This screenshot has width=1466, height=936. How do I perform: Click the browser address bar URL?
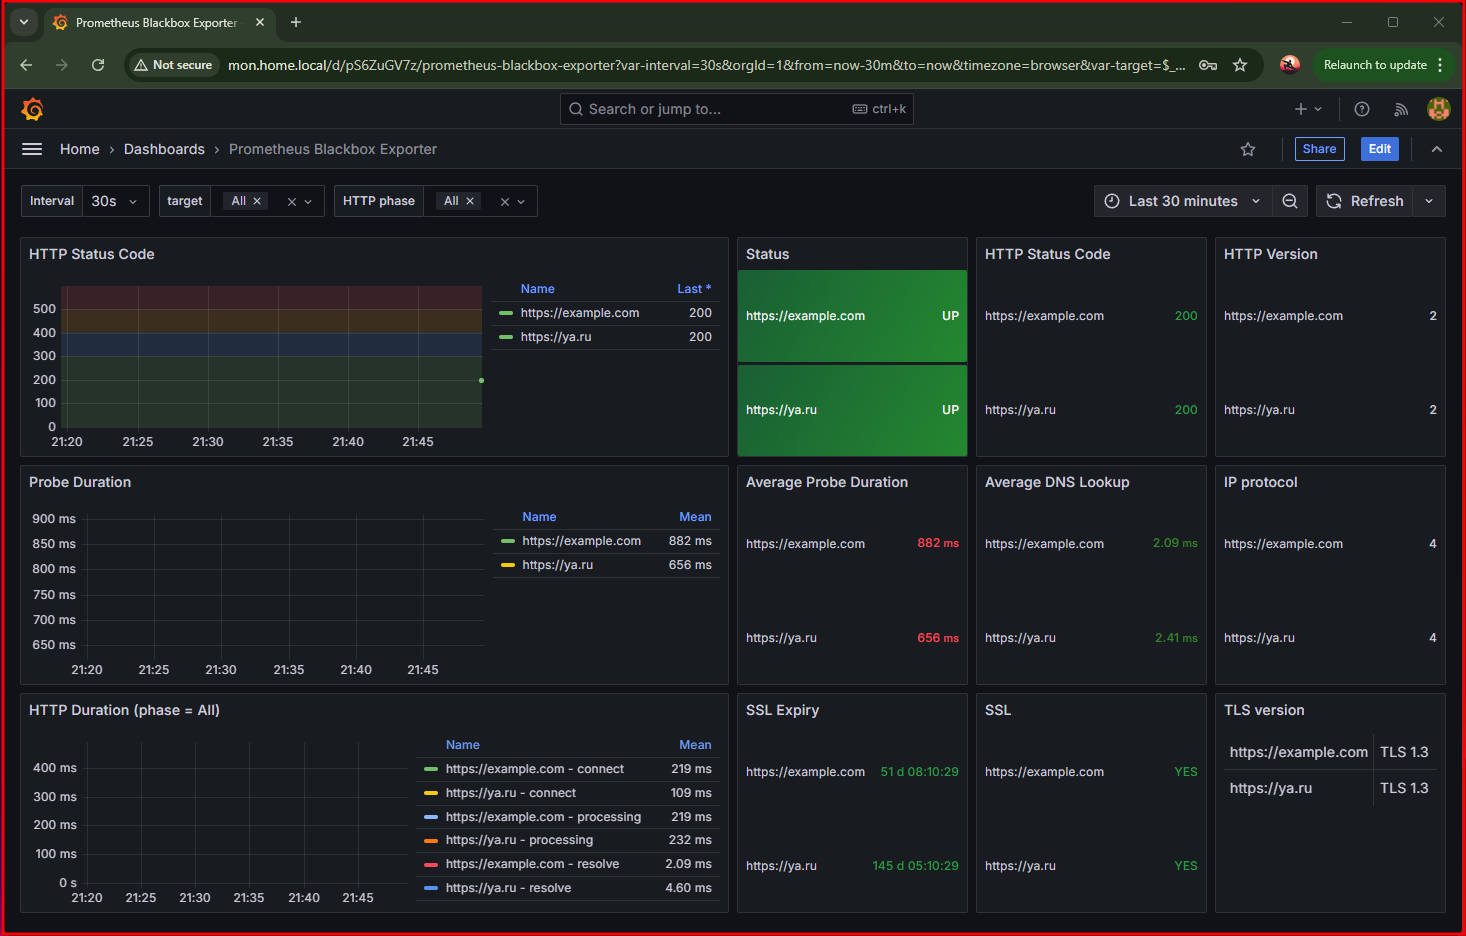[706, 65]
